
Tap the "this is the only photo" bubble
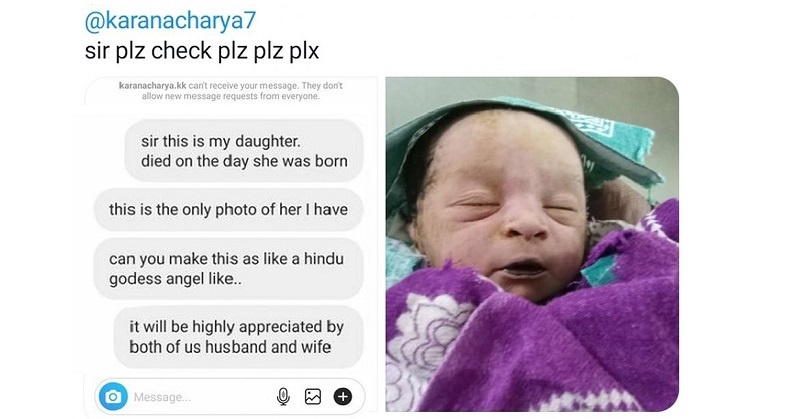(x=228, y=209)
